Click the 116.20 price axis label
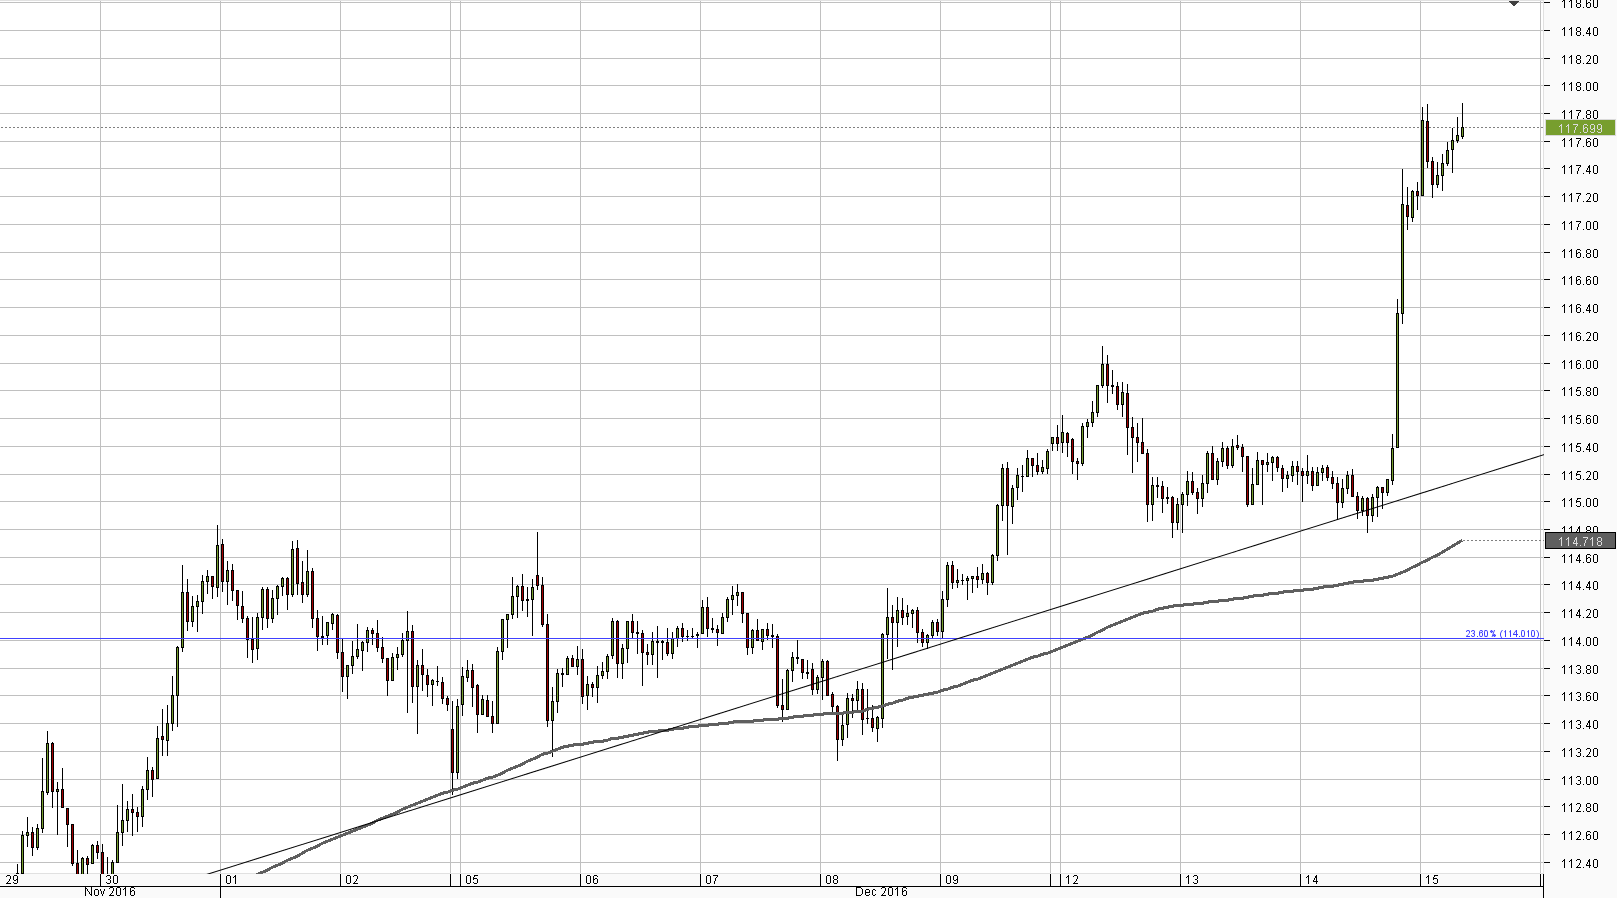This screenshot has width=1617, height=898. tap(1579, 337)
